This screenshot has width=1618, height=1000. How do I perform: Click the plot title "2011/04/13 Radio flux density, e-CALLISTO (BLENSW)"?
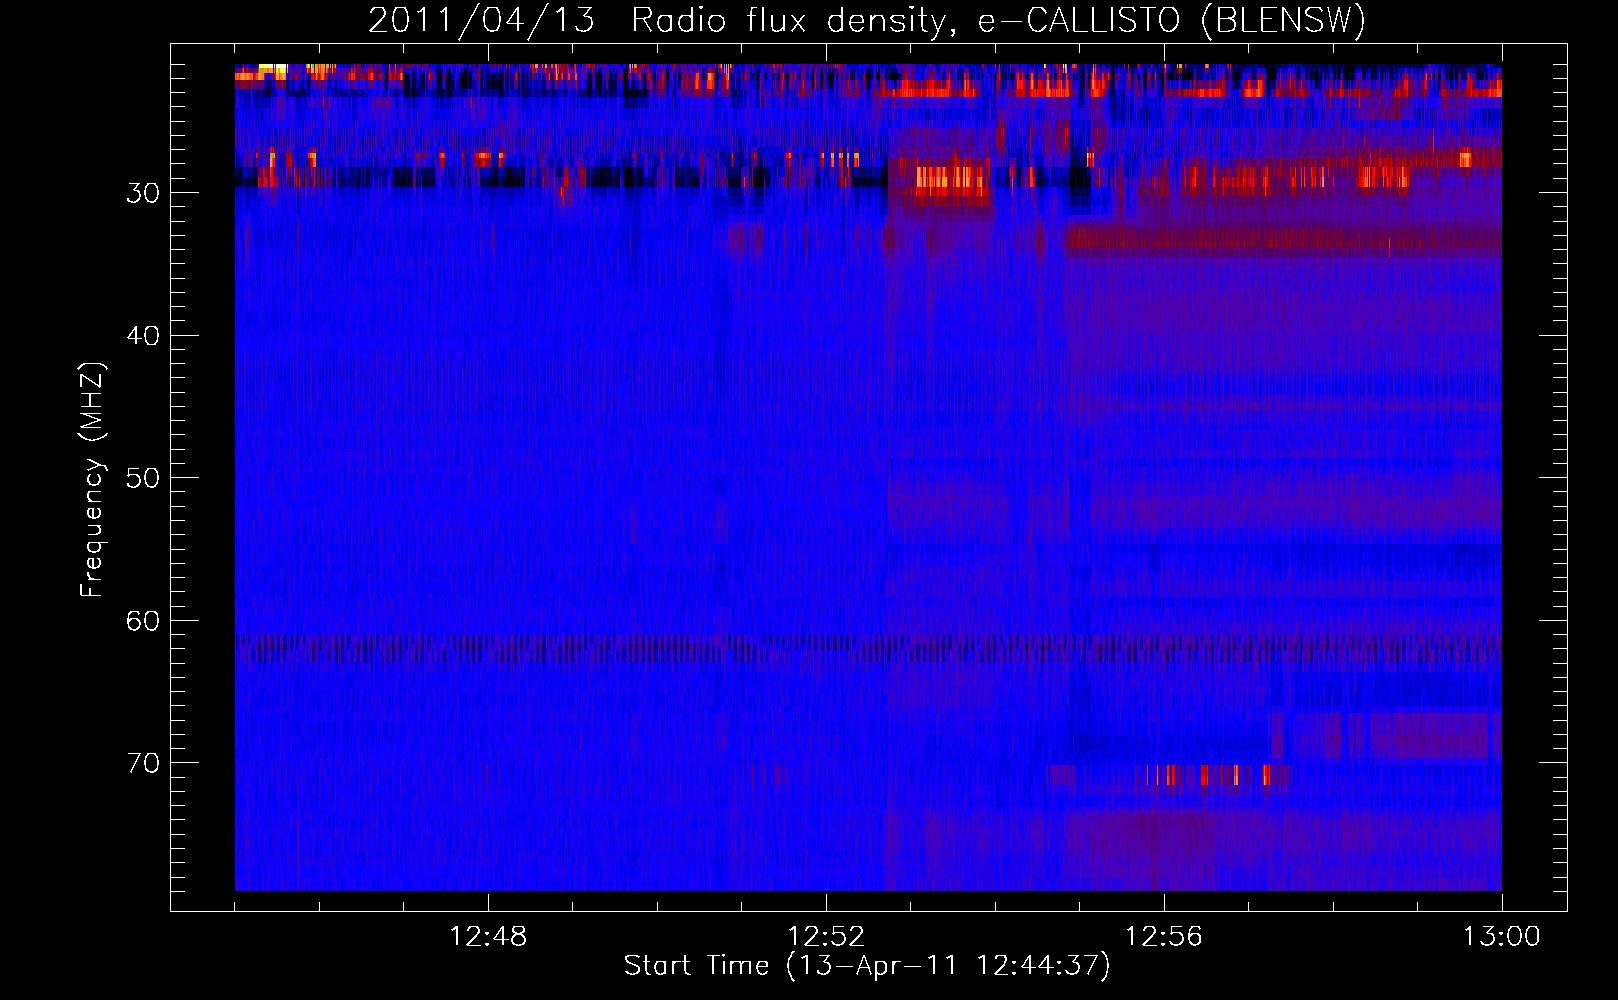click(867, 20)
